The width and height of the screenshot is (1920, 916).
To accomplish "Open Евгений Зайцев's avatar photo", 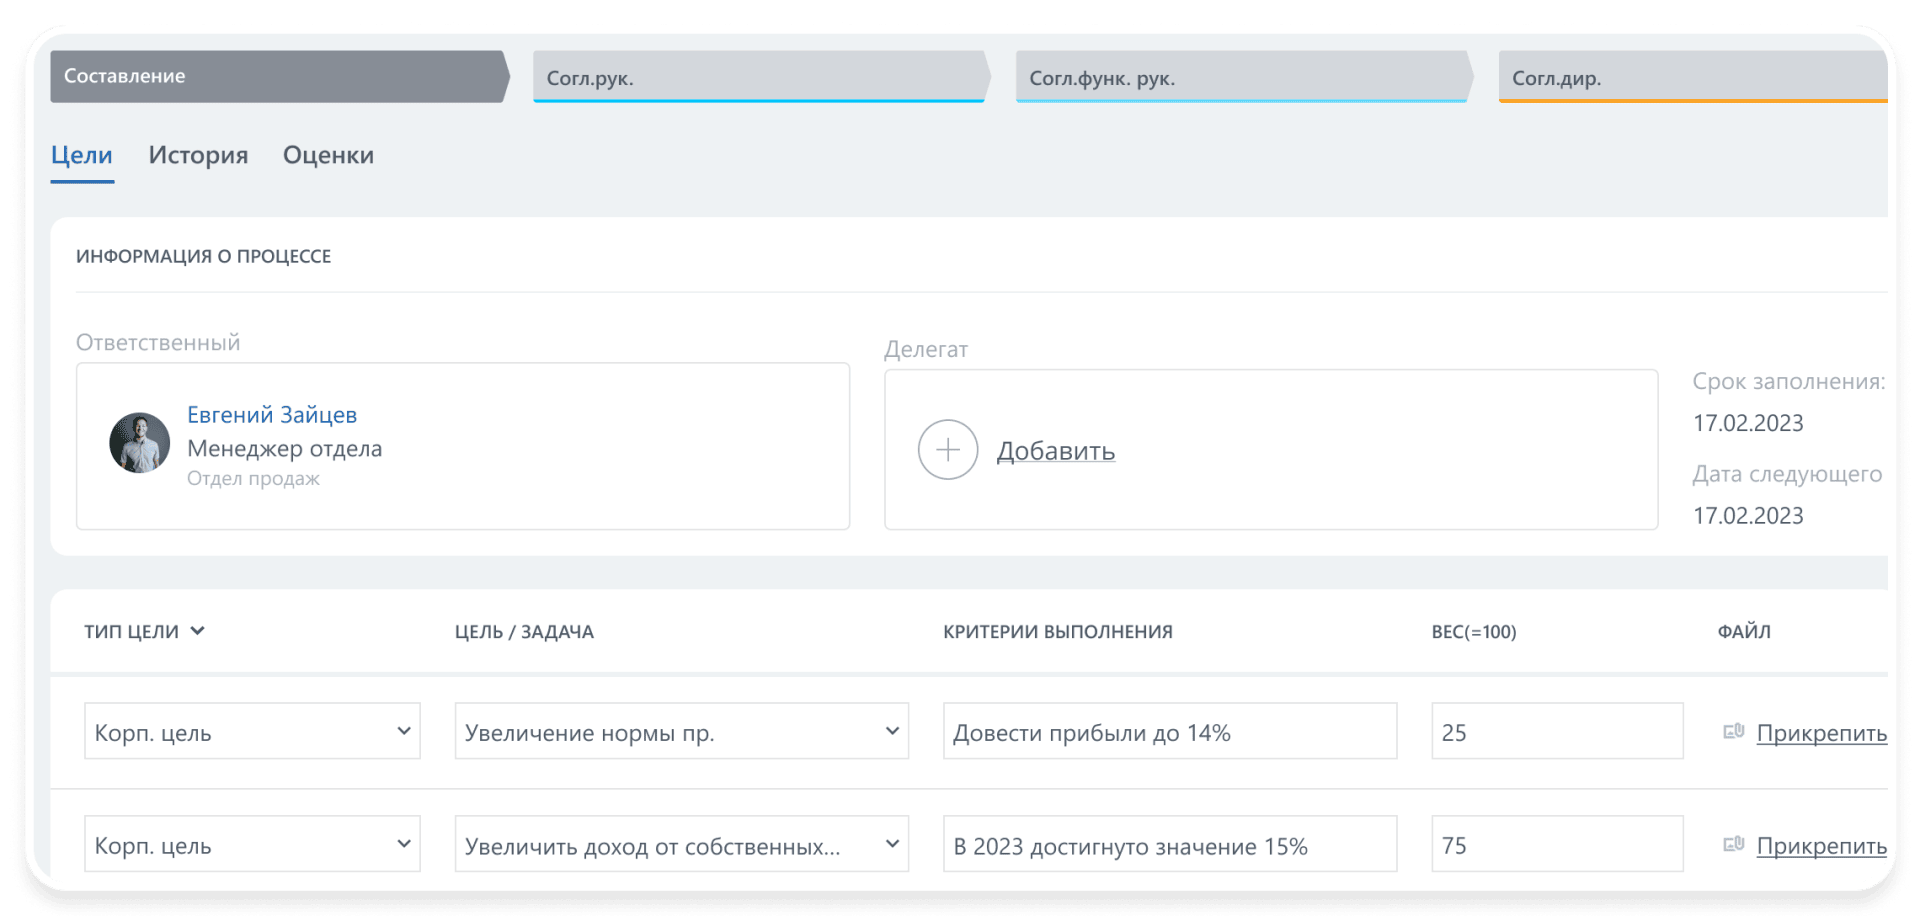I will click(x=139, y=443).
